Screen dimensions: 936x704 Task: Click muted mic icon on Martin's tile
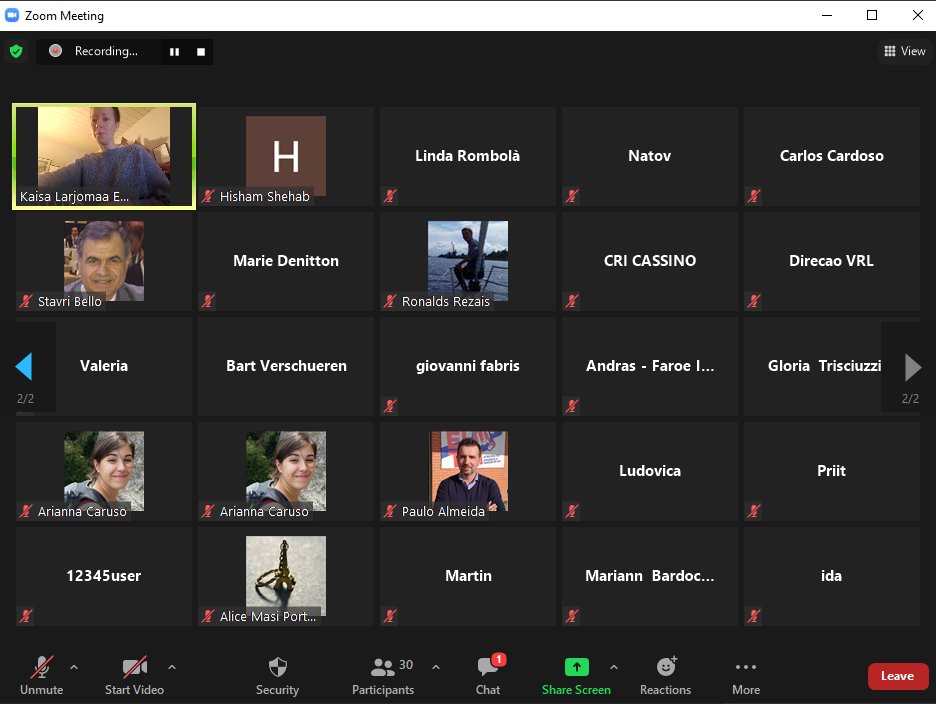[390, 616]
